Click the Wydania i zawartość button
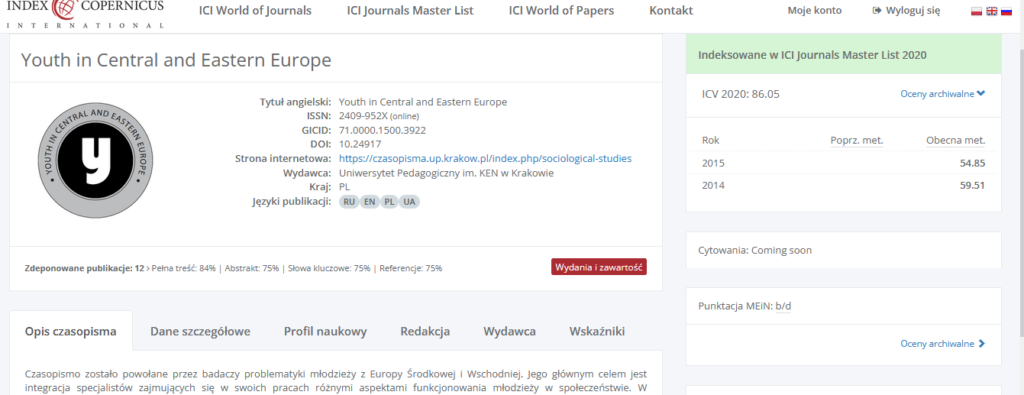The image size is (1024, 395). [599, 267]
